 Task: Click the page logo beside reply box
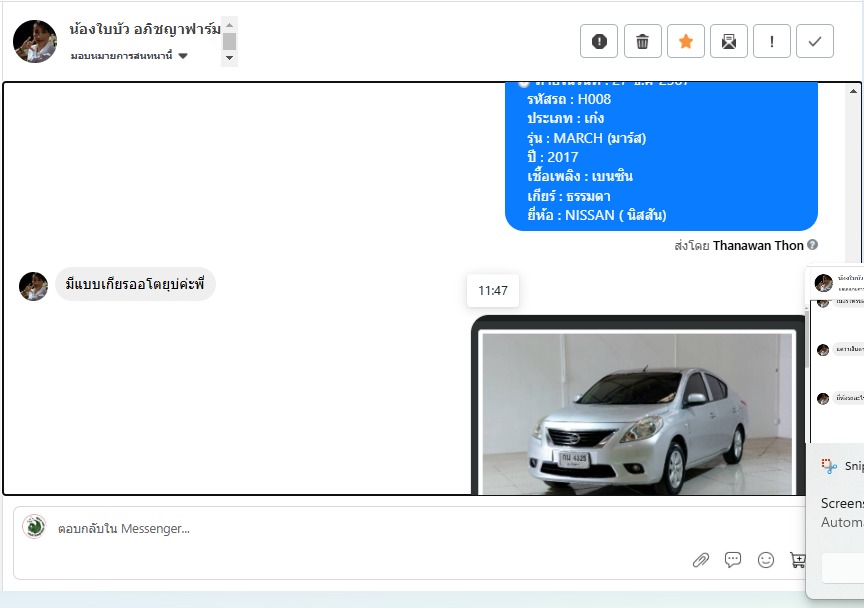pyautogui.click(x=34, y=527)
